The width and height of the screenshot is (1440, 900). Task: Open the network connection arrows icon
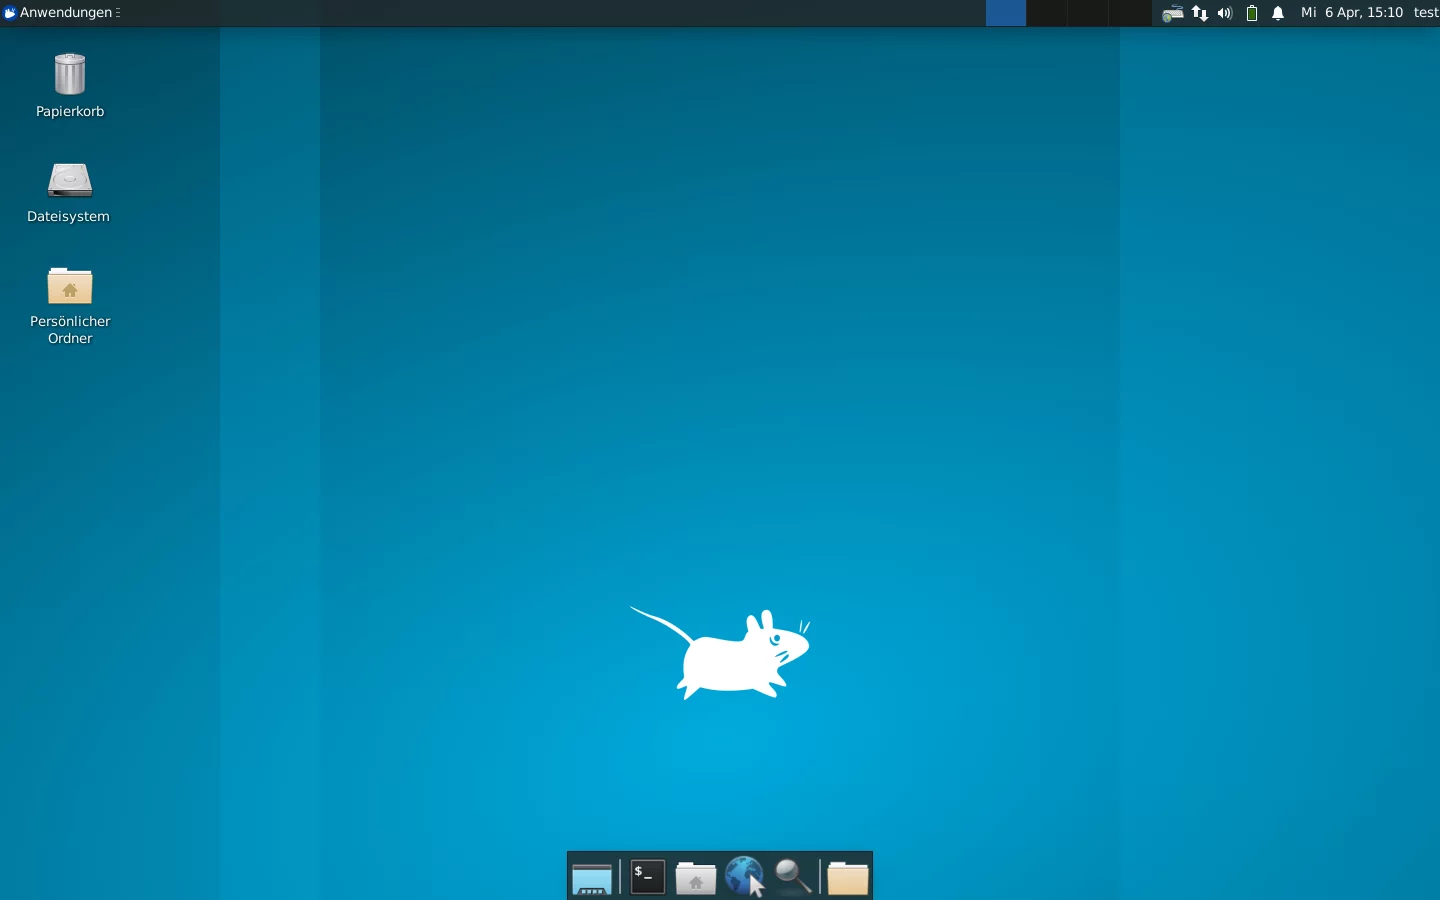pos(1200,13)
